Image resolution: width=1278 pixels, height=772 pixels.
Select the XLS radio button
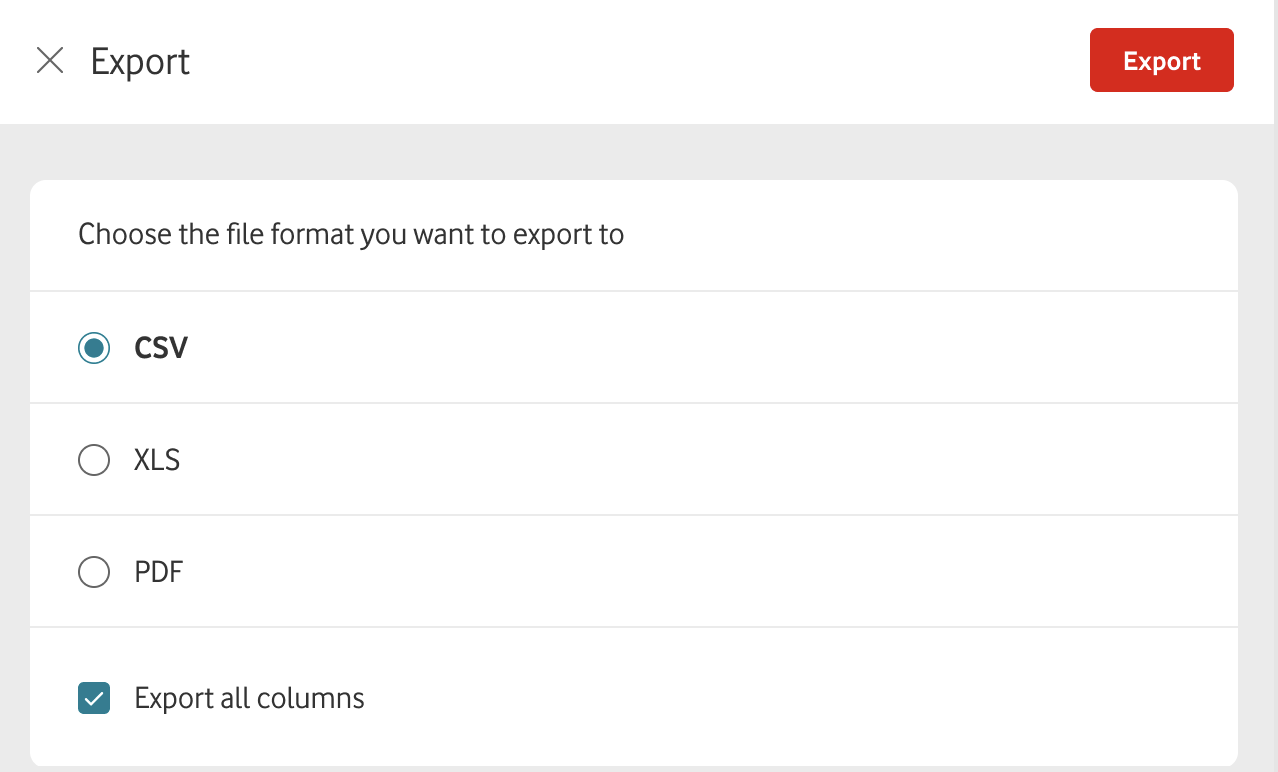(94, 460)
